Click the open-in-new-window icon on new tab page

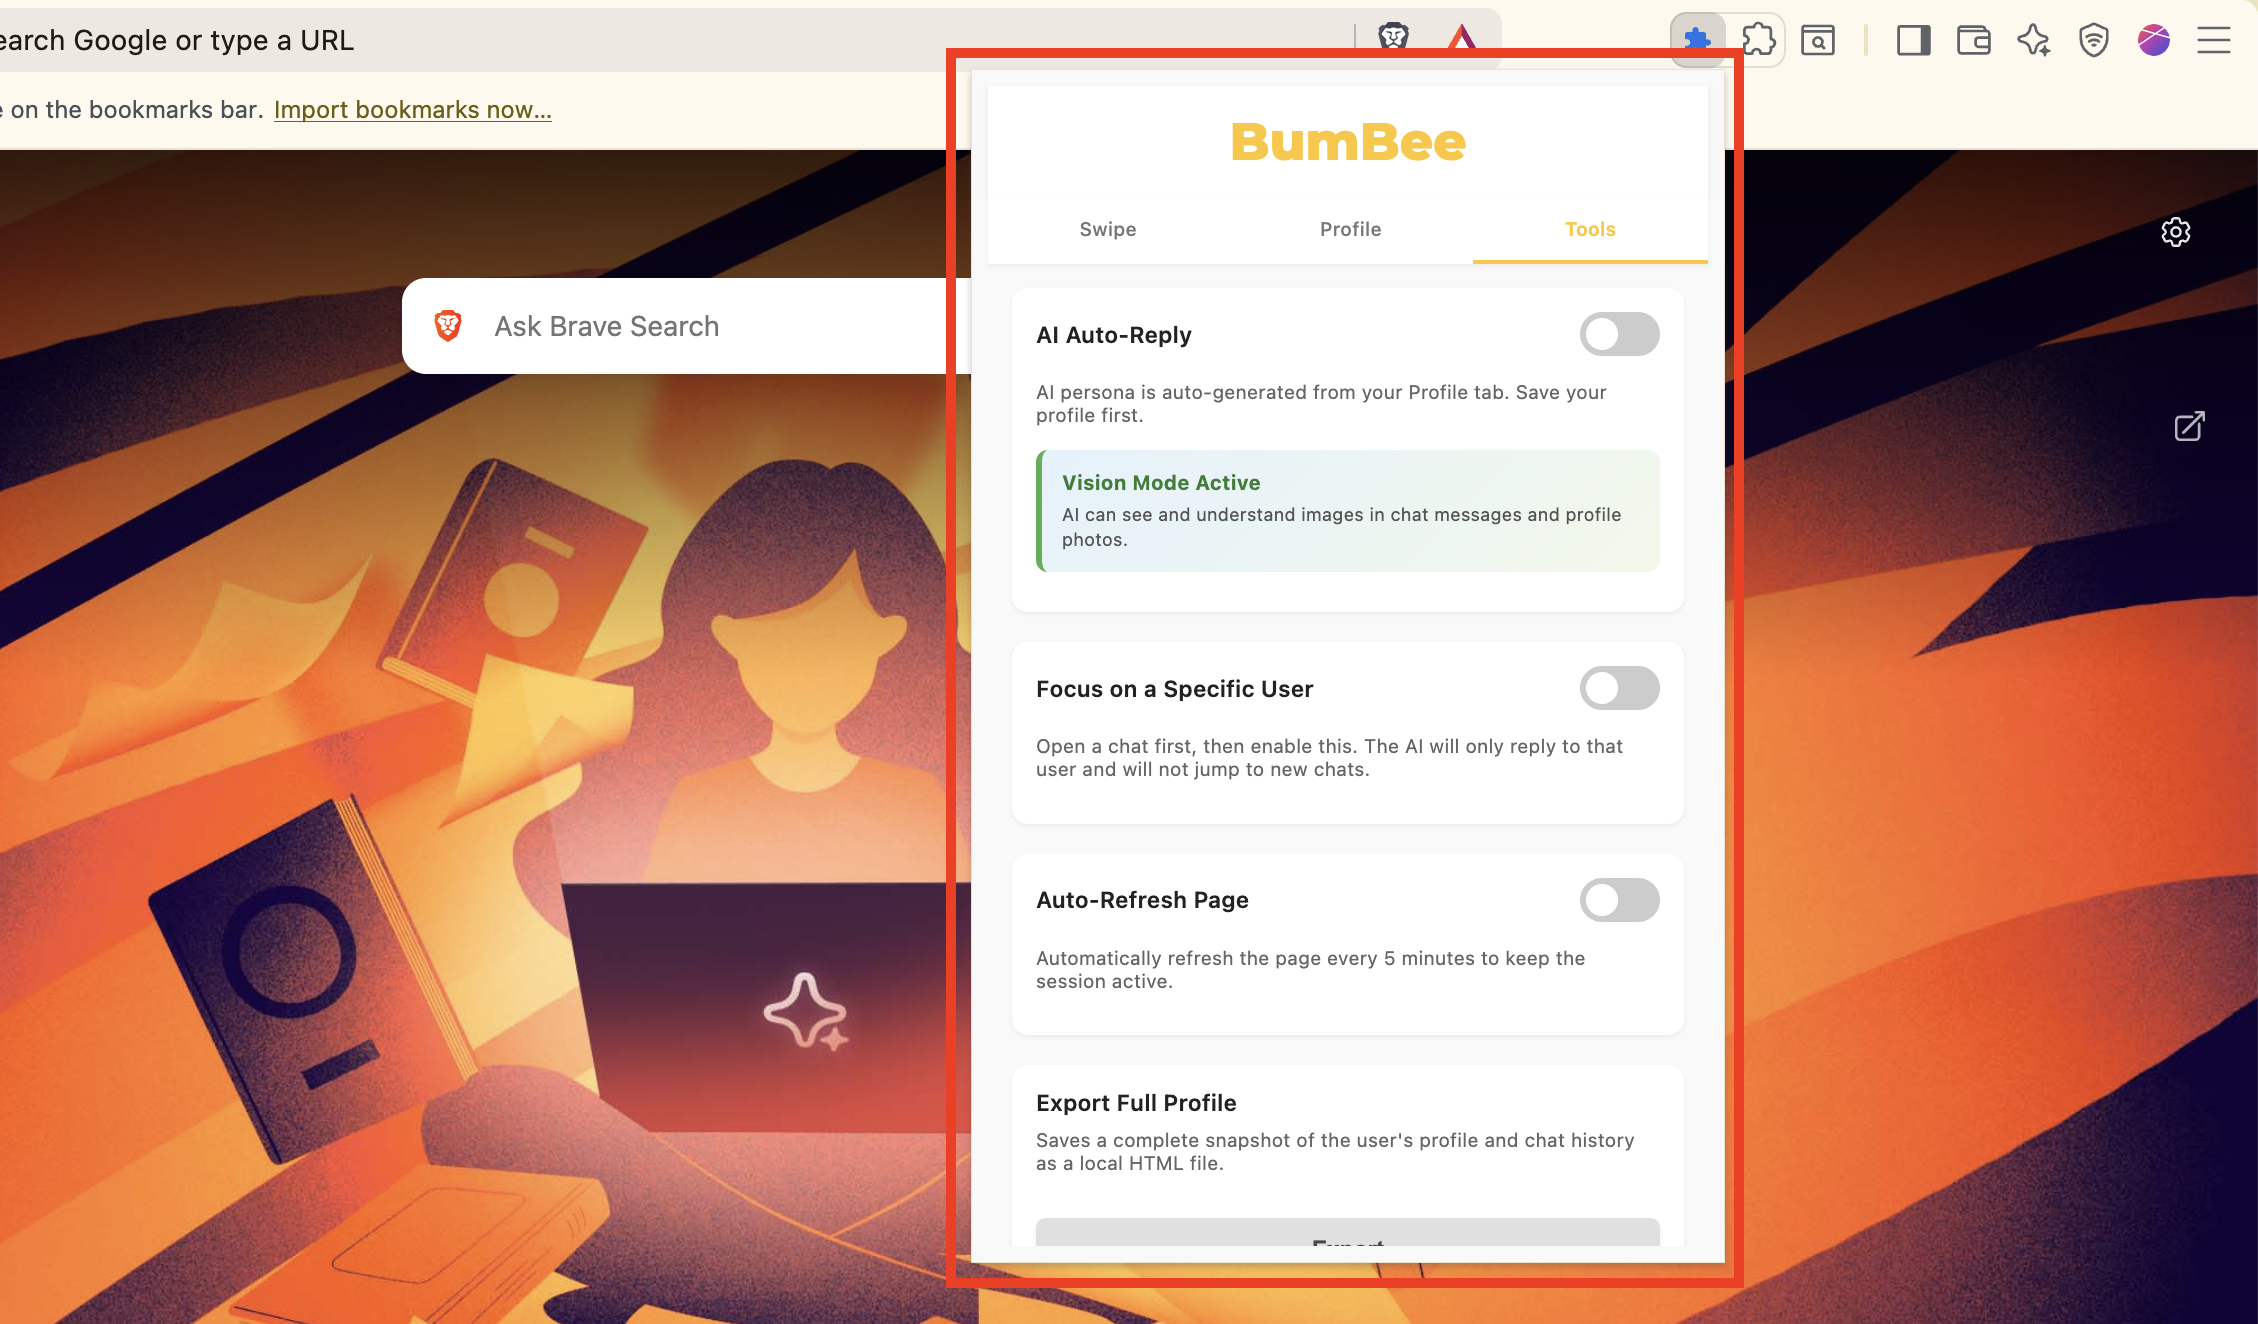click(2189, 426)
